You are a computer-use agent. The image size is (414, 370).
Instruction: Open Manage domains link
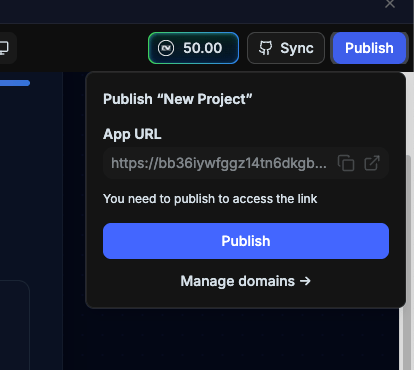[x=246, y=281]
